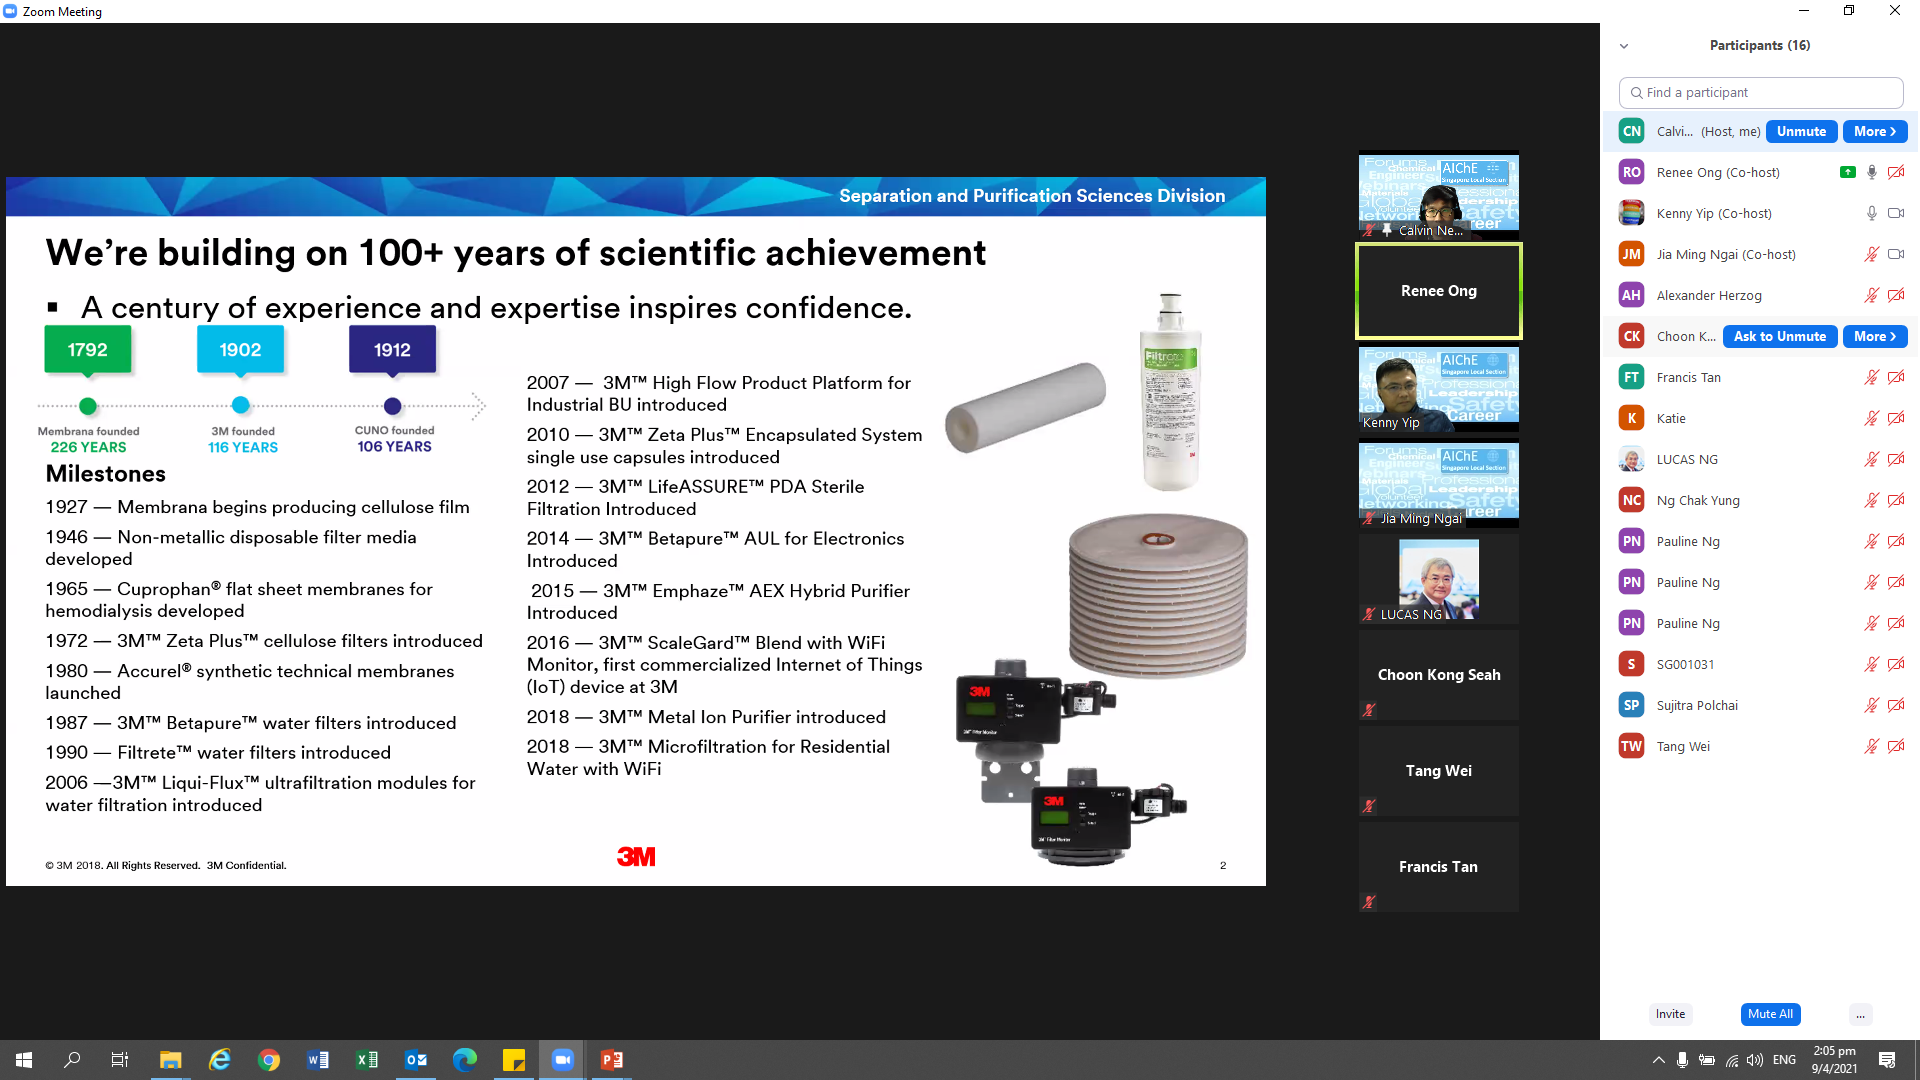Click Renee Ong's screen share indicator icon
Image resolution: width=1920 pixels, height=1080 pixels.
[x=1847, y=172]
